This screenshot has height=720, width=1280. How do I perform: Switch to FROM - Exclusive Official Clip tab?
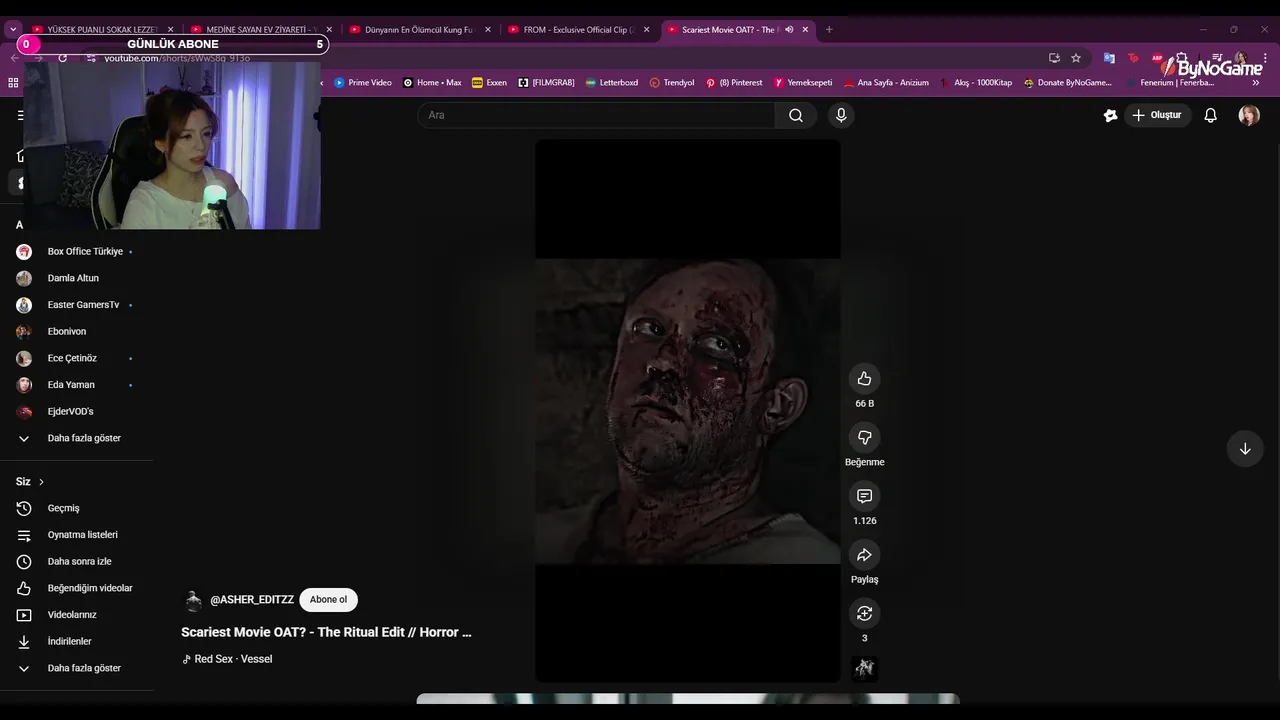coord(577,30)
